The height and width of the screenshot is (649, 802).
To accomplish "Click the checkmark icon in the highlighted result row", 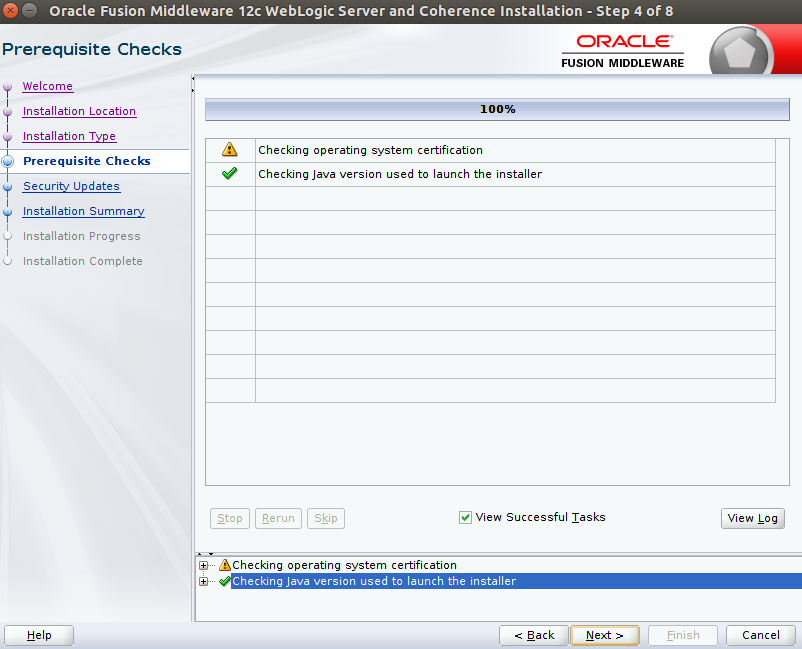I will [x=224, y=581].
